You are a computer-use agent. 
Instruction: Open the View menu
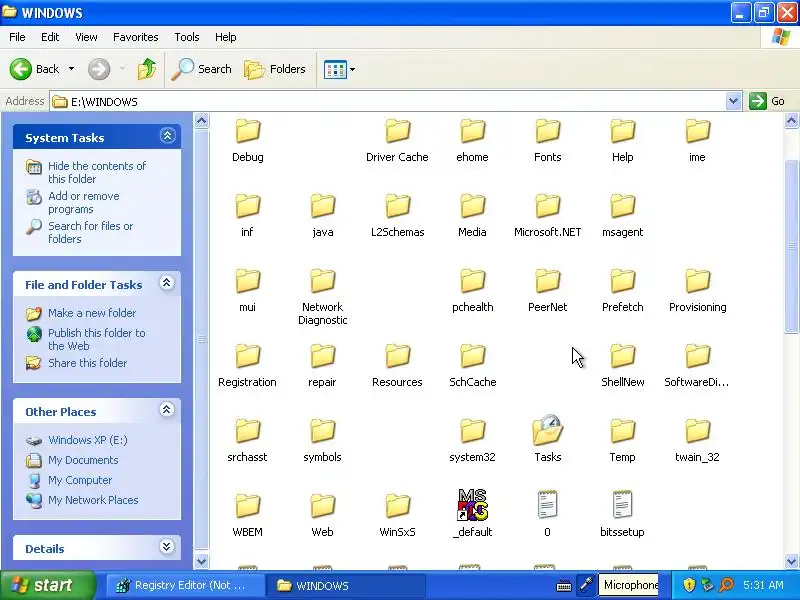pos(86,37)
